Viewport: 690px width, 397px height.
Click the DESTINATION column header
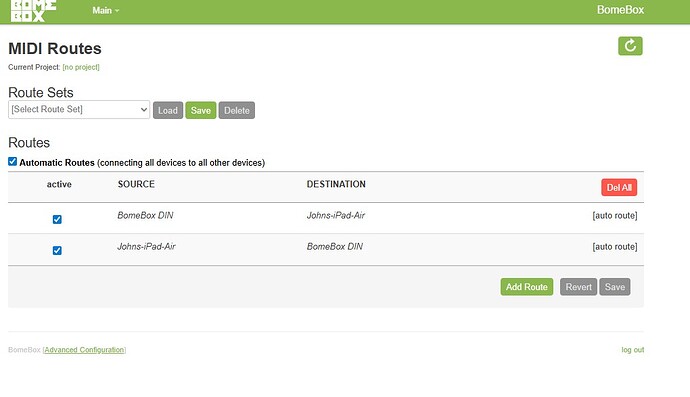click(x=336, y=184)
